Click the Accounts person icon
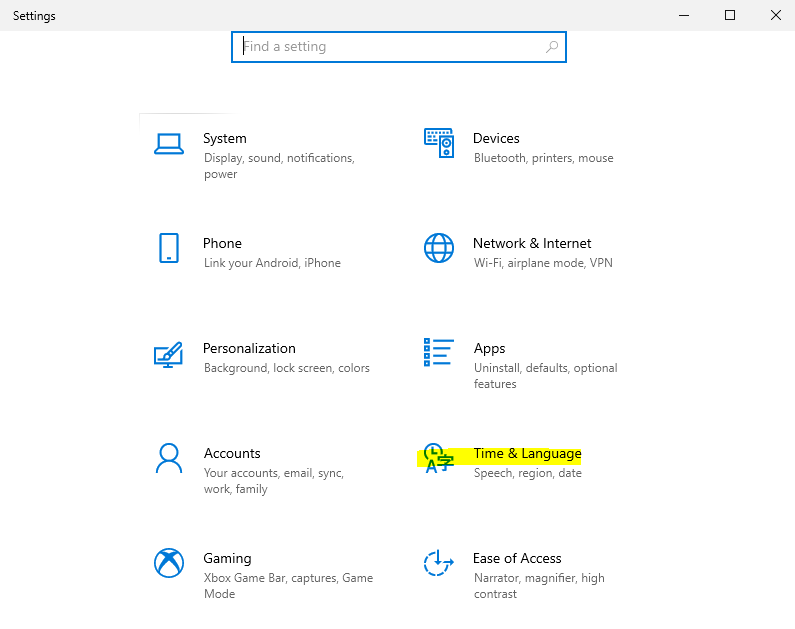795x629 pixels. click(x=169, y=458)
